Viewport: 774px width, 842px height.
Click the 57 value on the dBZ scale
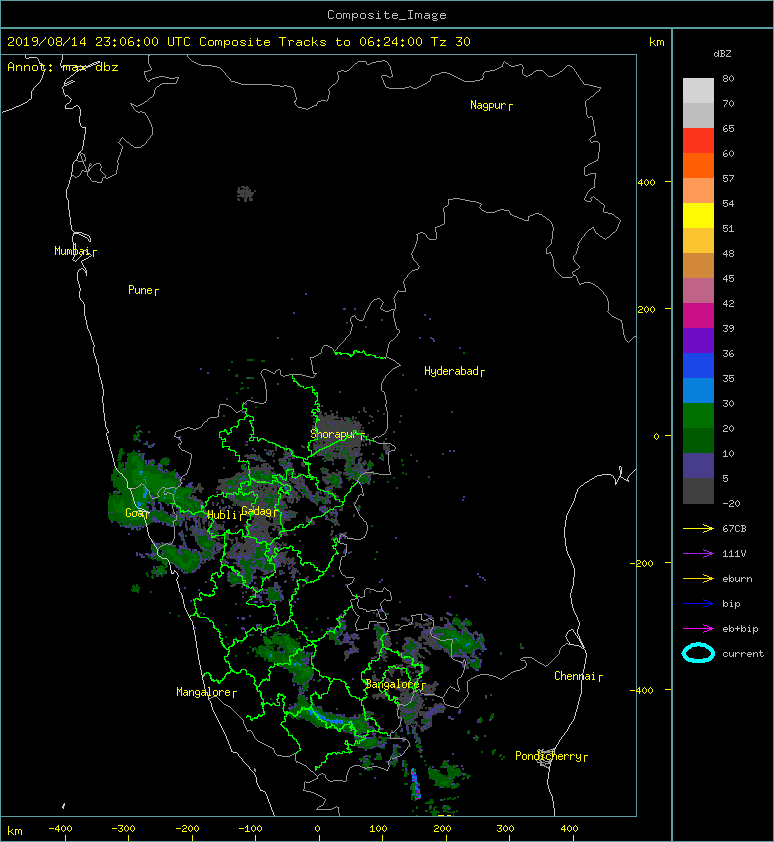pos(728,178)
